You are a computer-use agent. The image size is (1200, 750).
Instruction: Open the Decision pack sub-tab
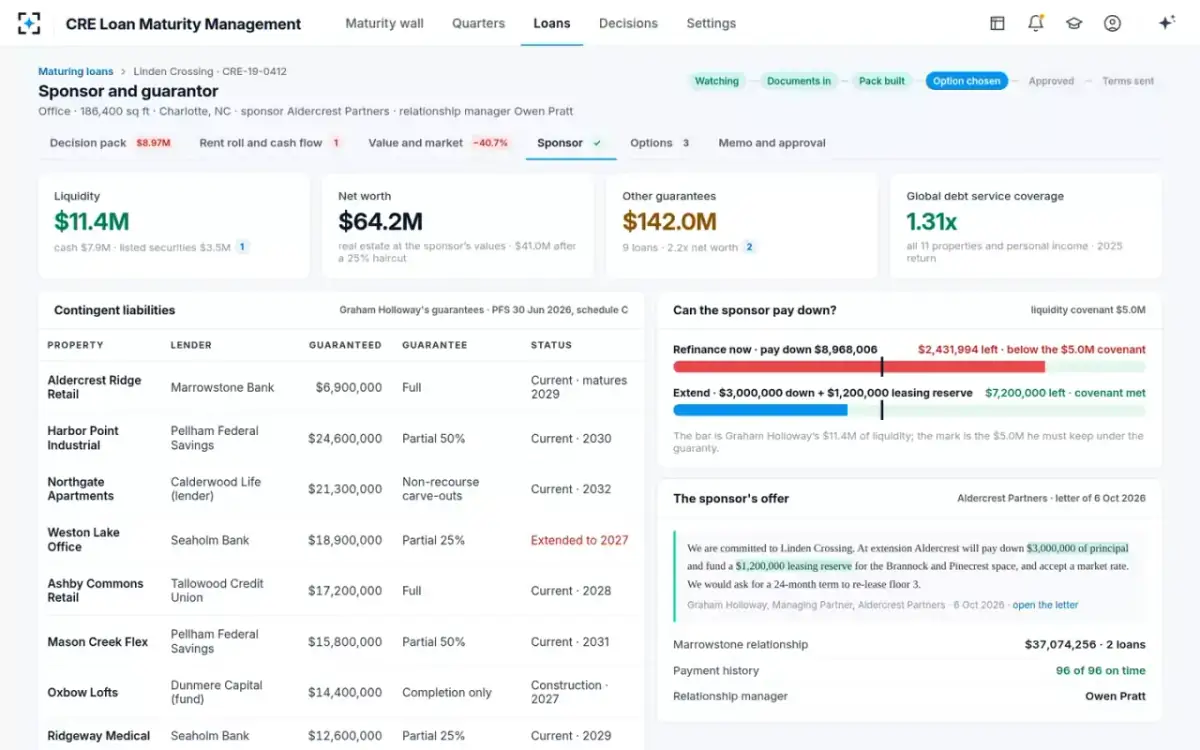pyautogui.click(x=110, y=143)
